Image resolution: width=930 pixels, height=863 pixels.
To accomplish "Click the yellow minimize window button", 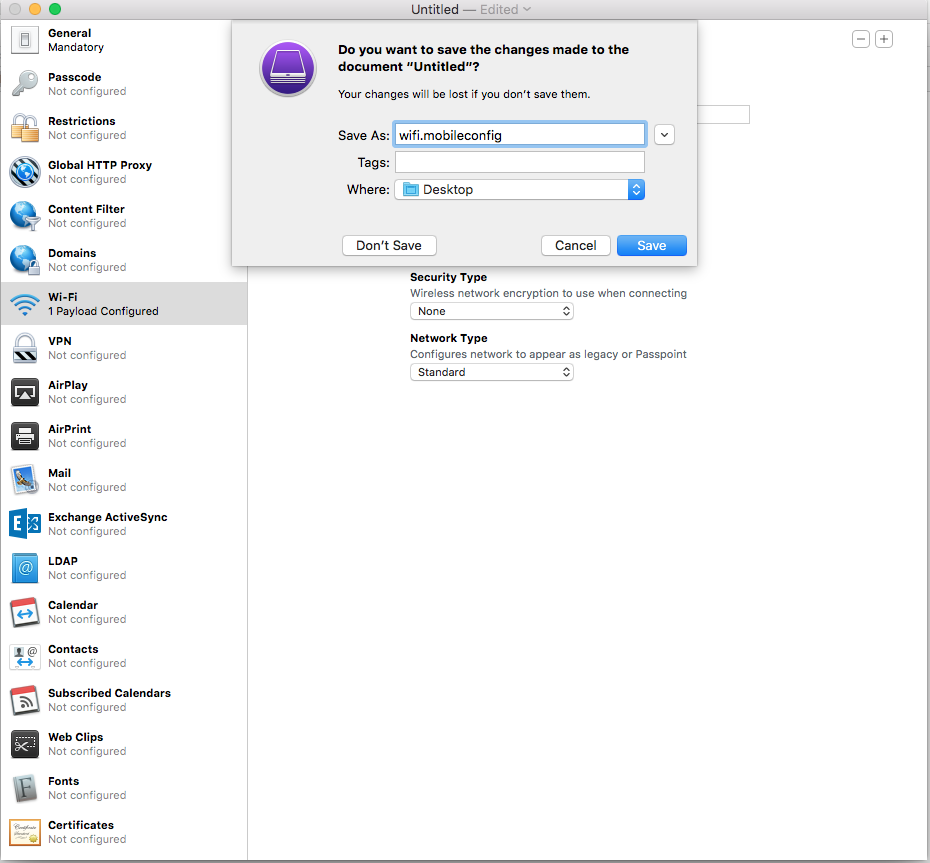I will tap(35, 9).
